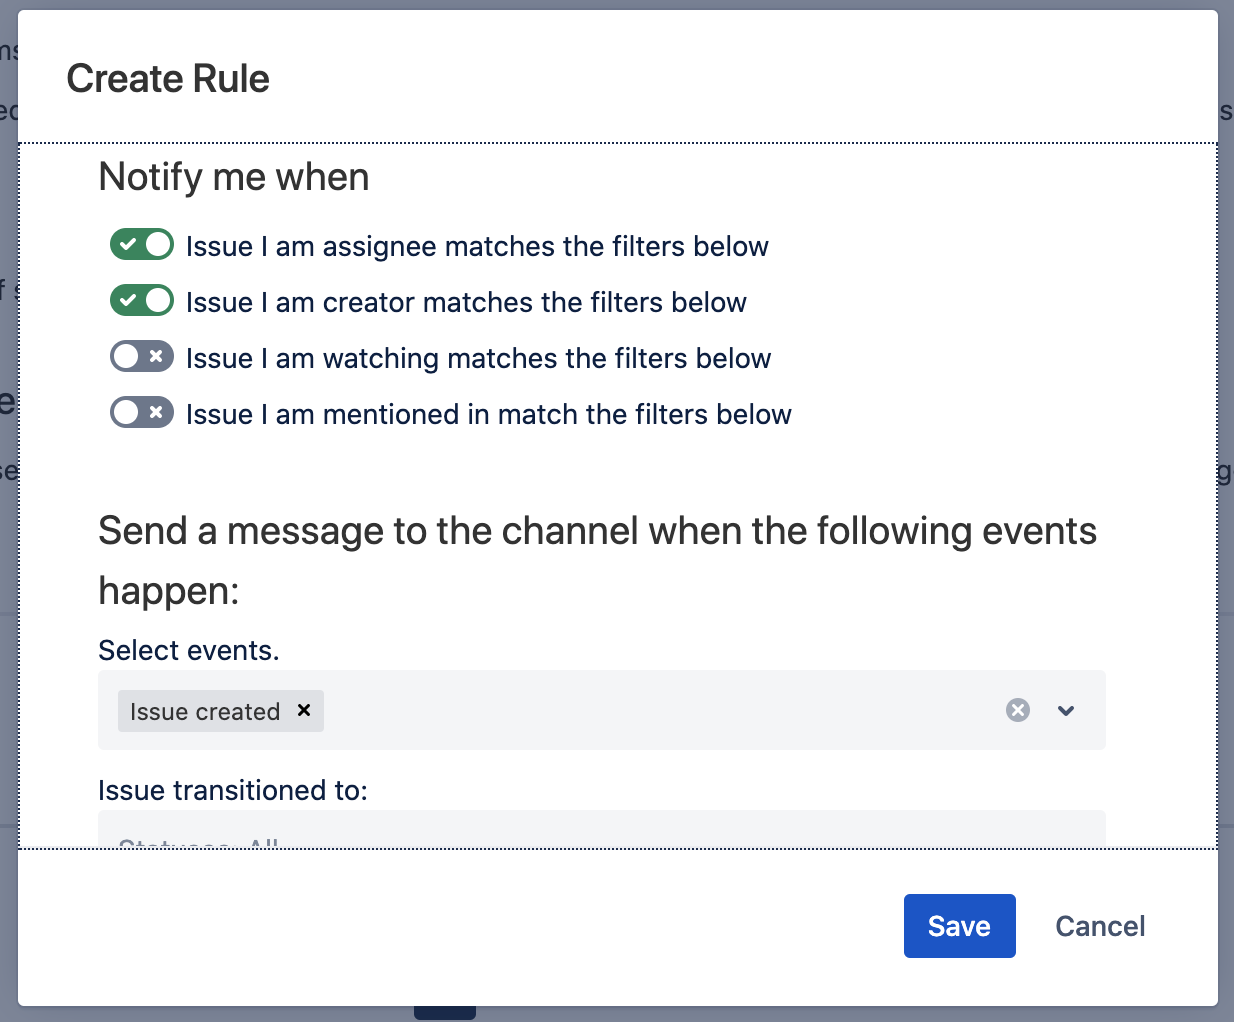1234x1022 pixels.
Task: Enable the mentioned-in notification toggle
Action: [141, 413]
